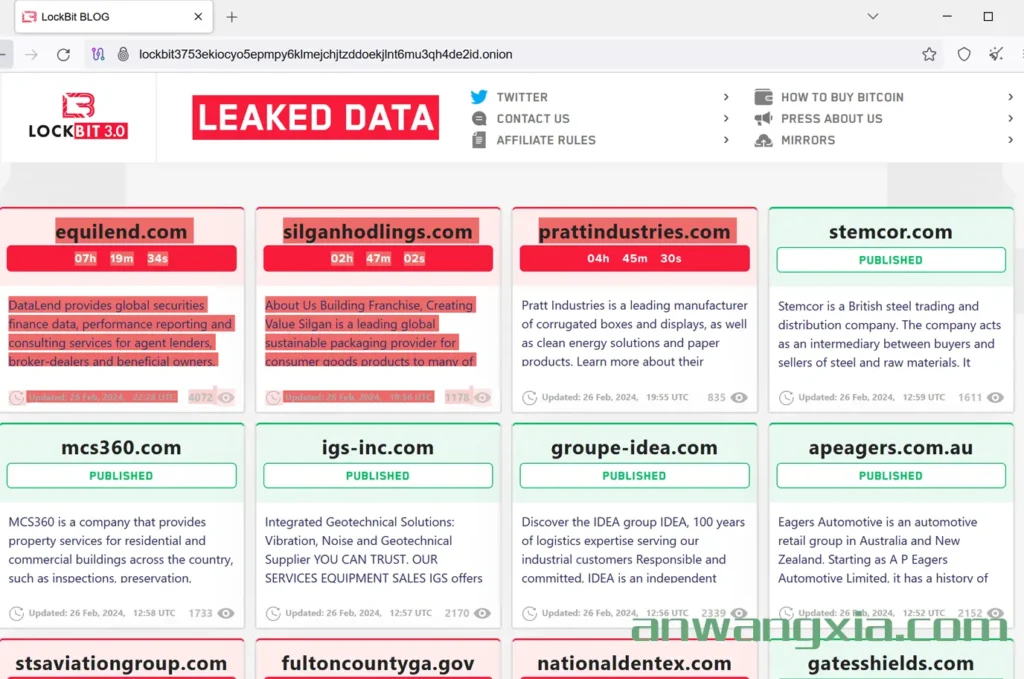This screenshot has width=1024, height=679.
Task: Open the PRESS ABOUT US link
Action: coord(831,118)
